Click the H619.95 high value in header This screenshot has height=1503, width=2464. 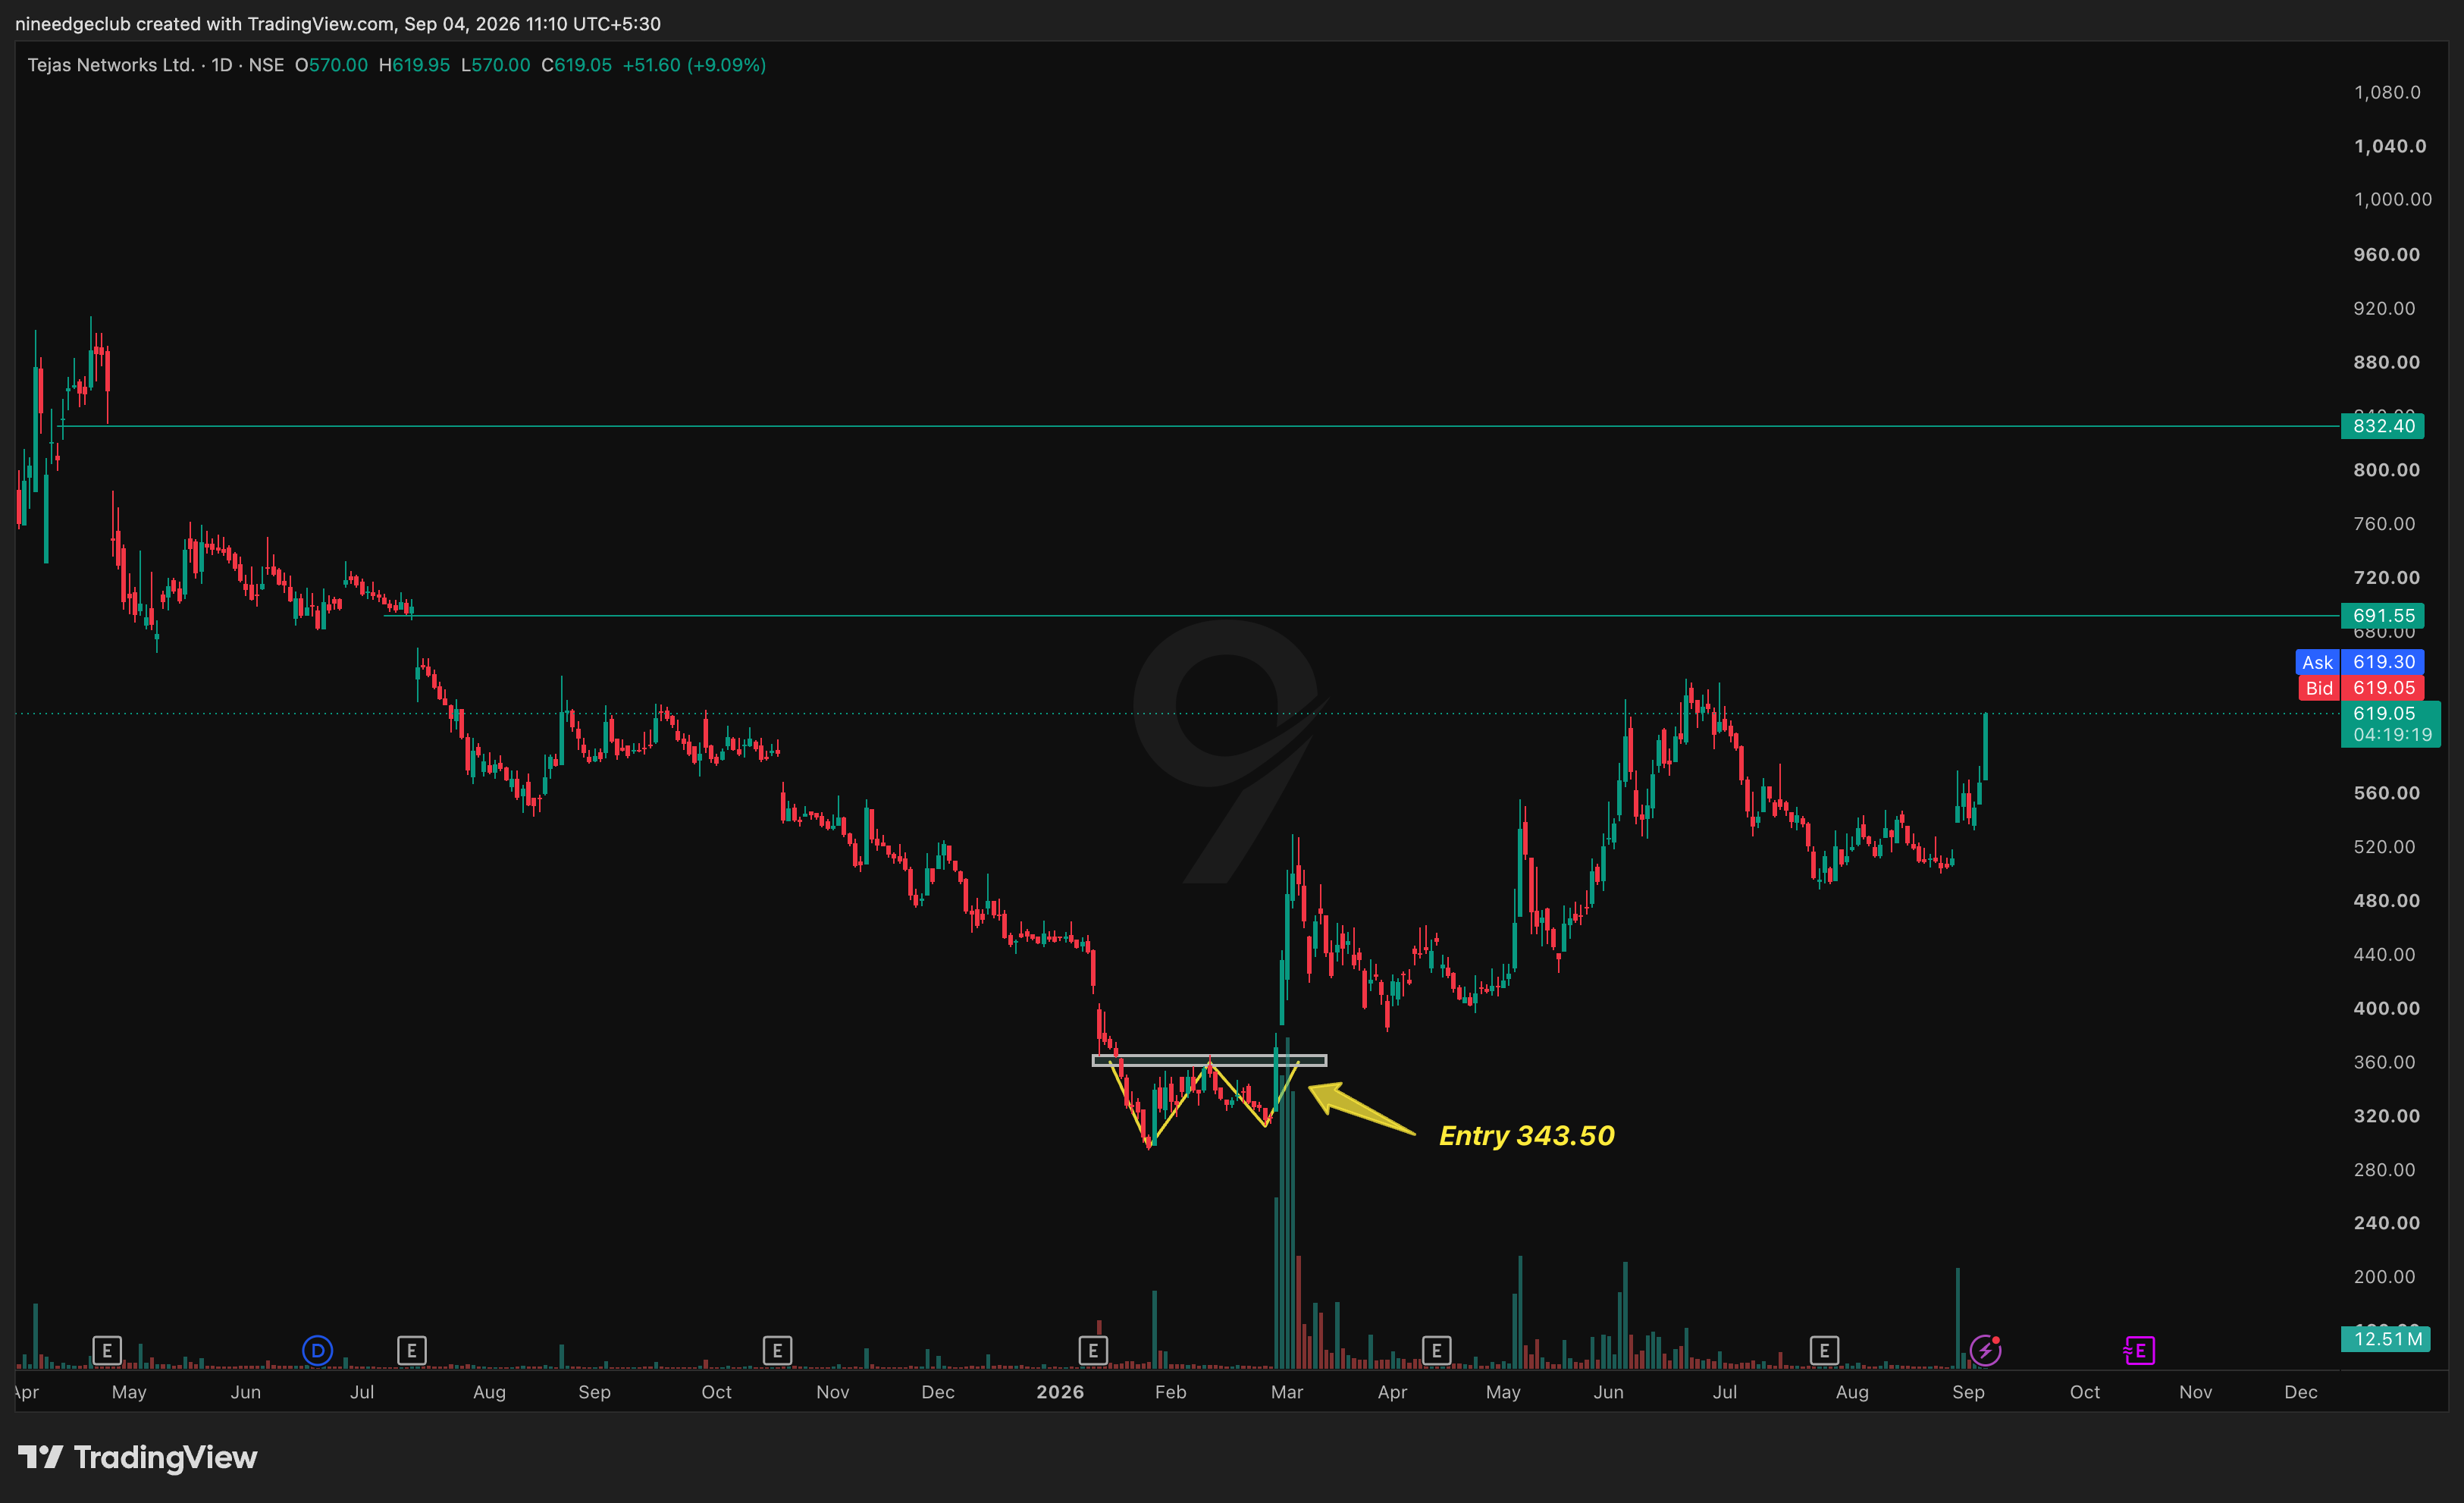(414, 65)
